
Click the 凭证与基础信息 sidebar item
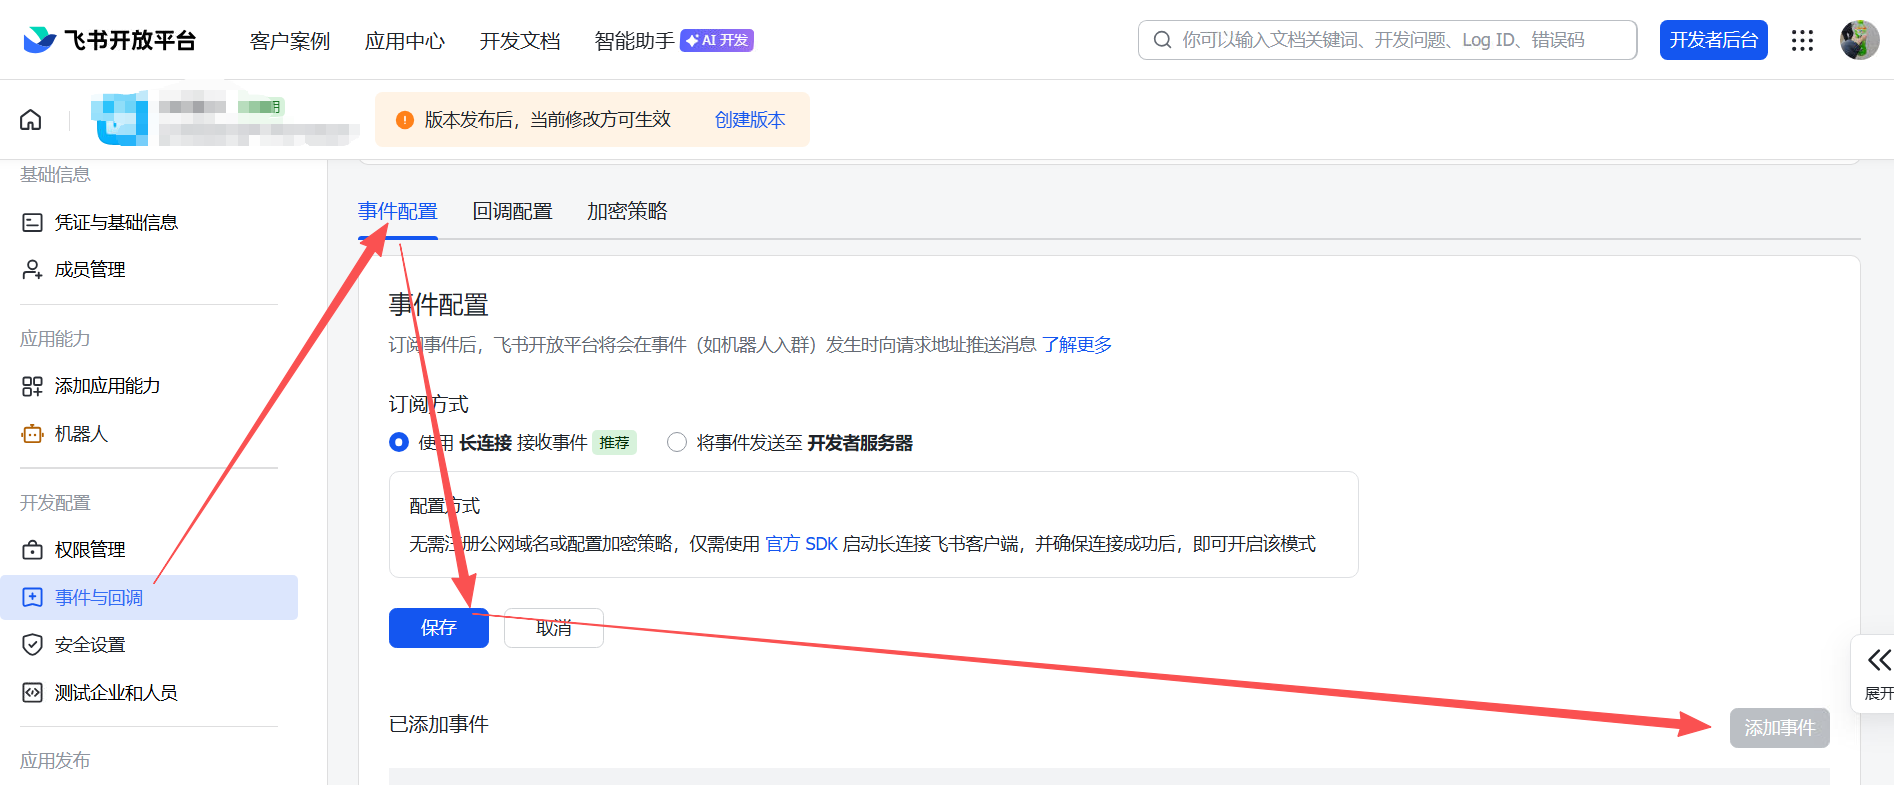click(116, 222)
